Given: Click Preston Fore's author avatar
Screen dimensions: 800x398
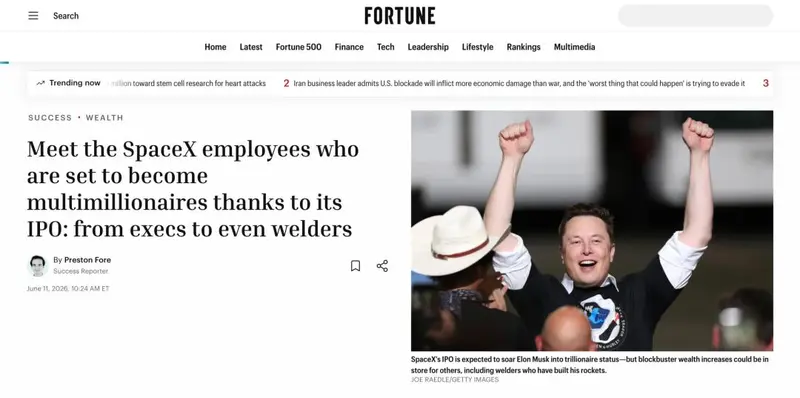Looking at the screenshot, I should 38,266.
